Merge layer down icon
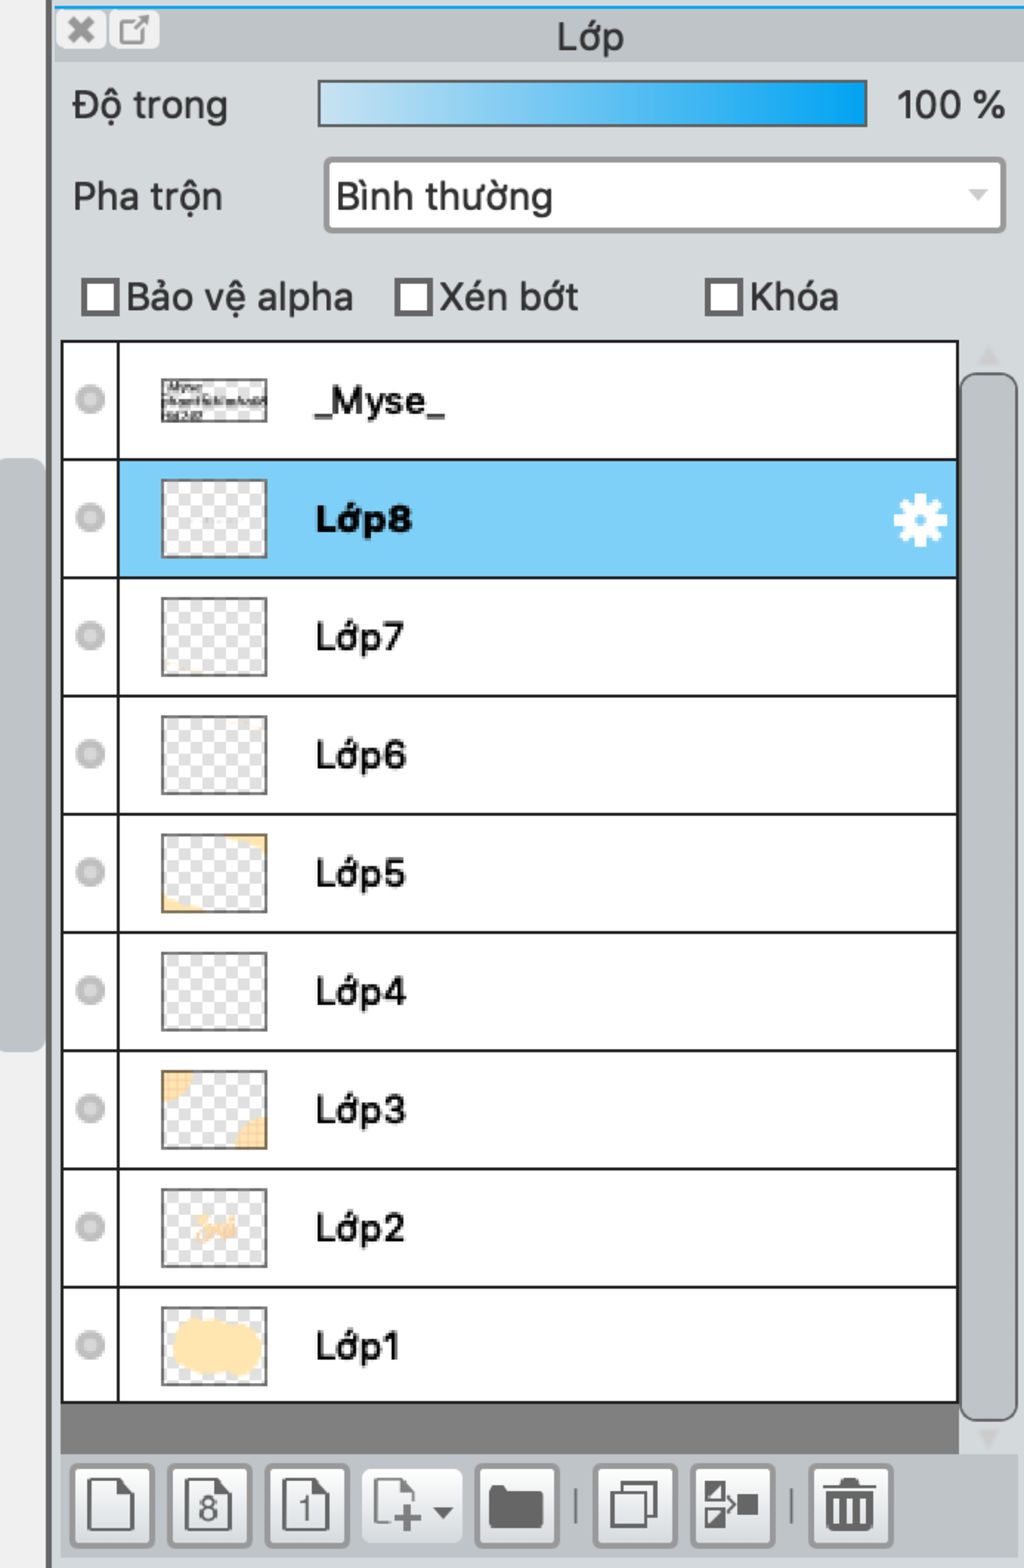 (732, 1505)
